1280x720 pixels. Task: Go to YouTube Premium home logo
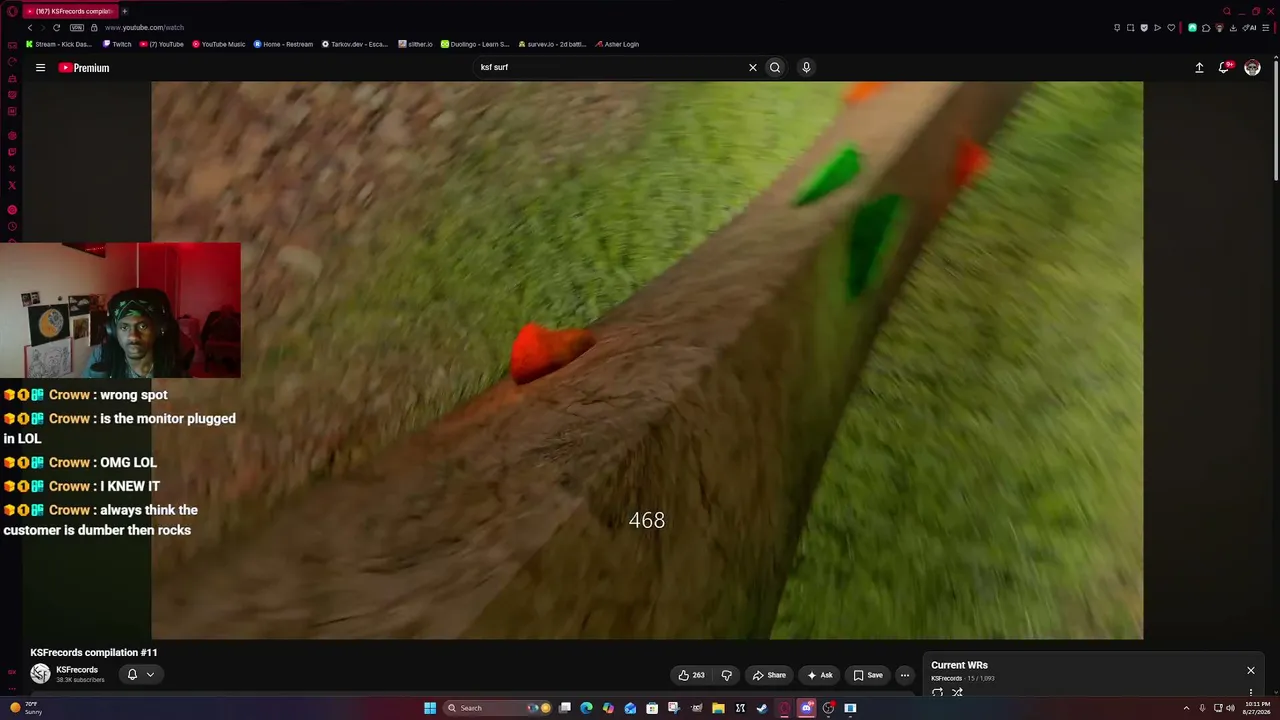pos(84,68)
